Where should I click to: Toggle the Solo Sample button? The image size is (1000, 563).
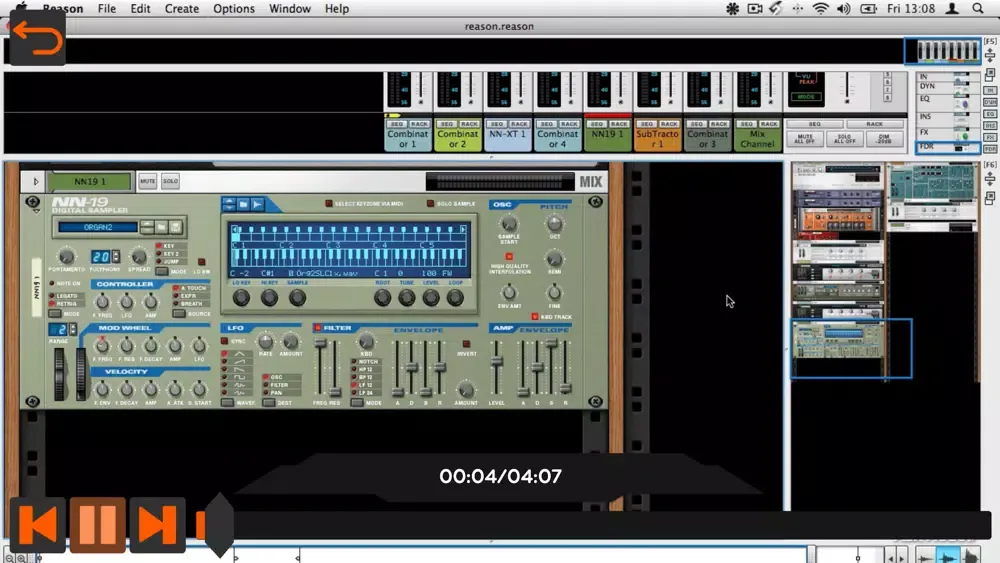[x=430, y=203]
